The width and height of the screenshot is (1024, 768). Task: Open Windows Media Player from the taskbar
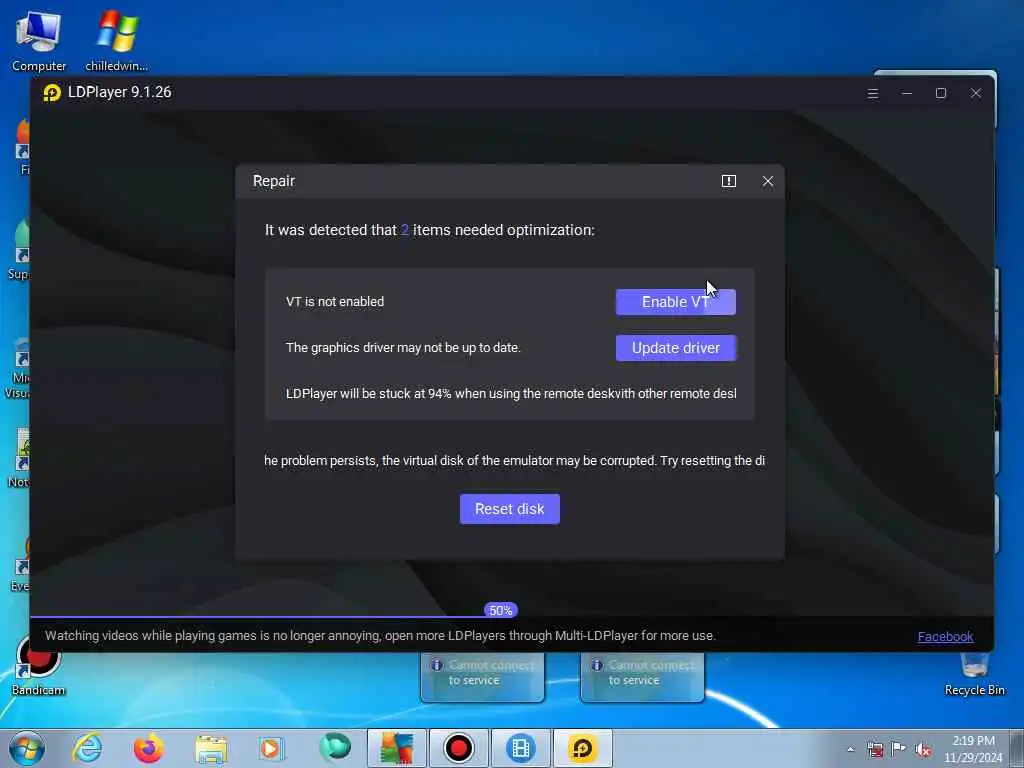click(271, 748)
